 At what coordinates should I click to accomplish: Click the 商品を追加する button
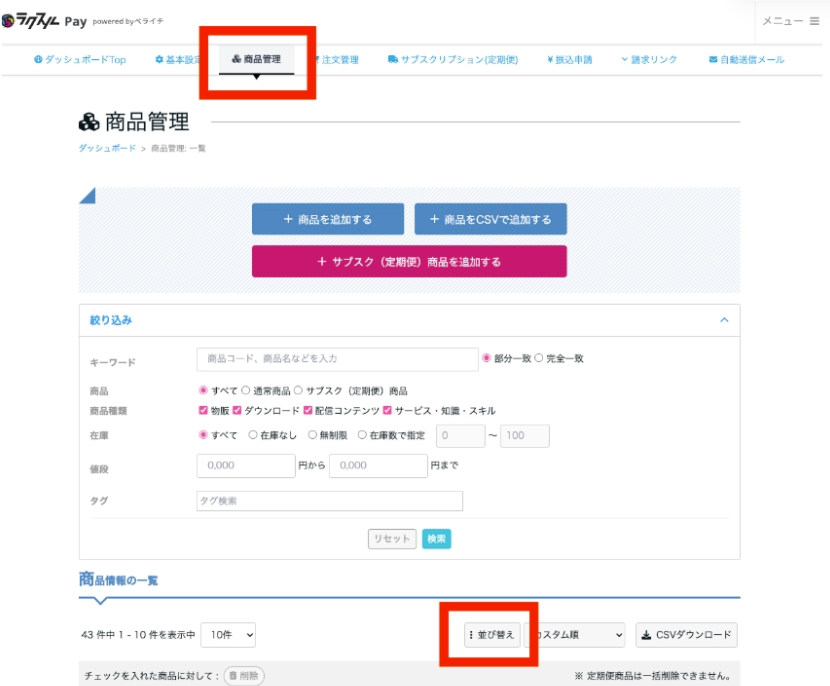tap(328, 219)
